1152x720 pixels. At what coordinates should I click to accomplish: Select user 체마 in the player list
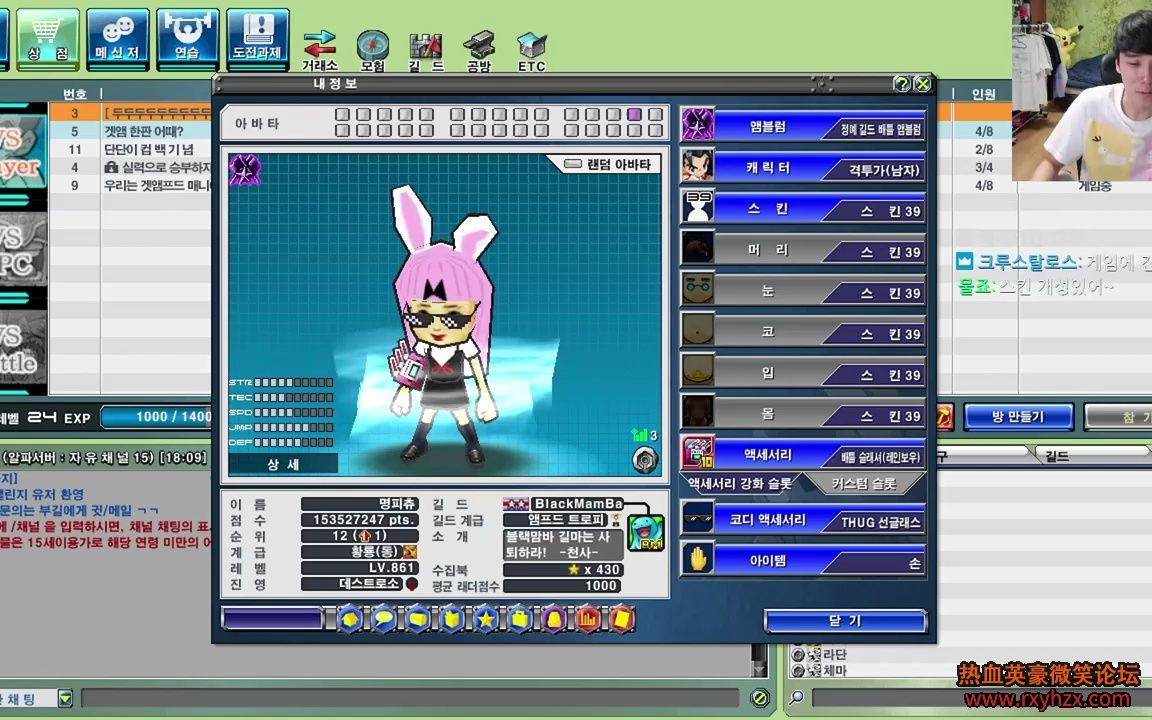pyautogui.click(x=836, y=670)
